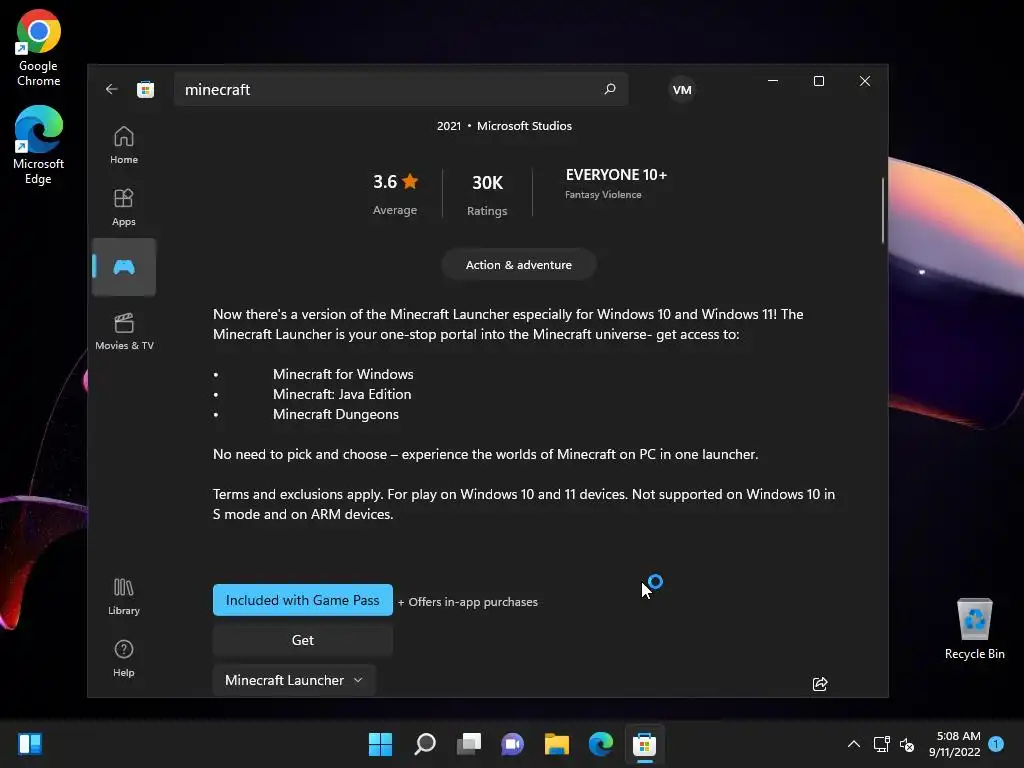Image resolution: width=1024 pixels, height=768 pixels.
Task: Open Home in the Store sidebar
Action: [x=123, y=145]
